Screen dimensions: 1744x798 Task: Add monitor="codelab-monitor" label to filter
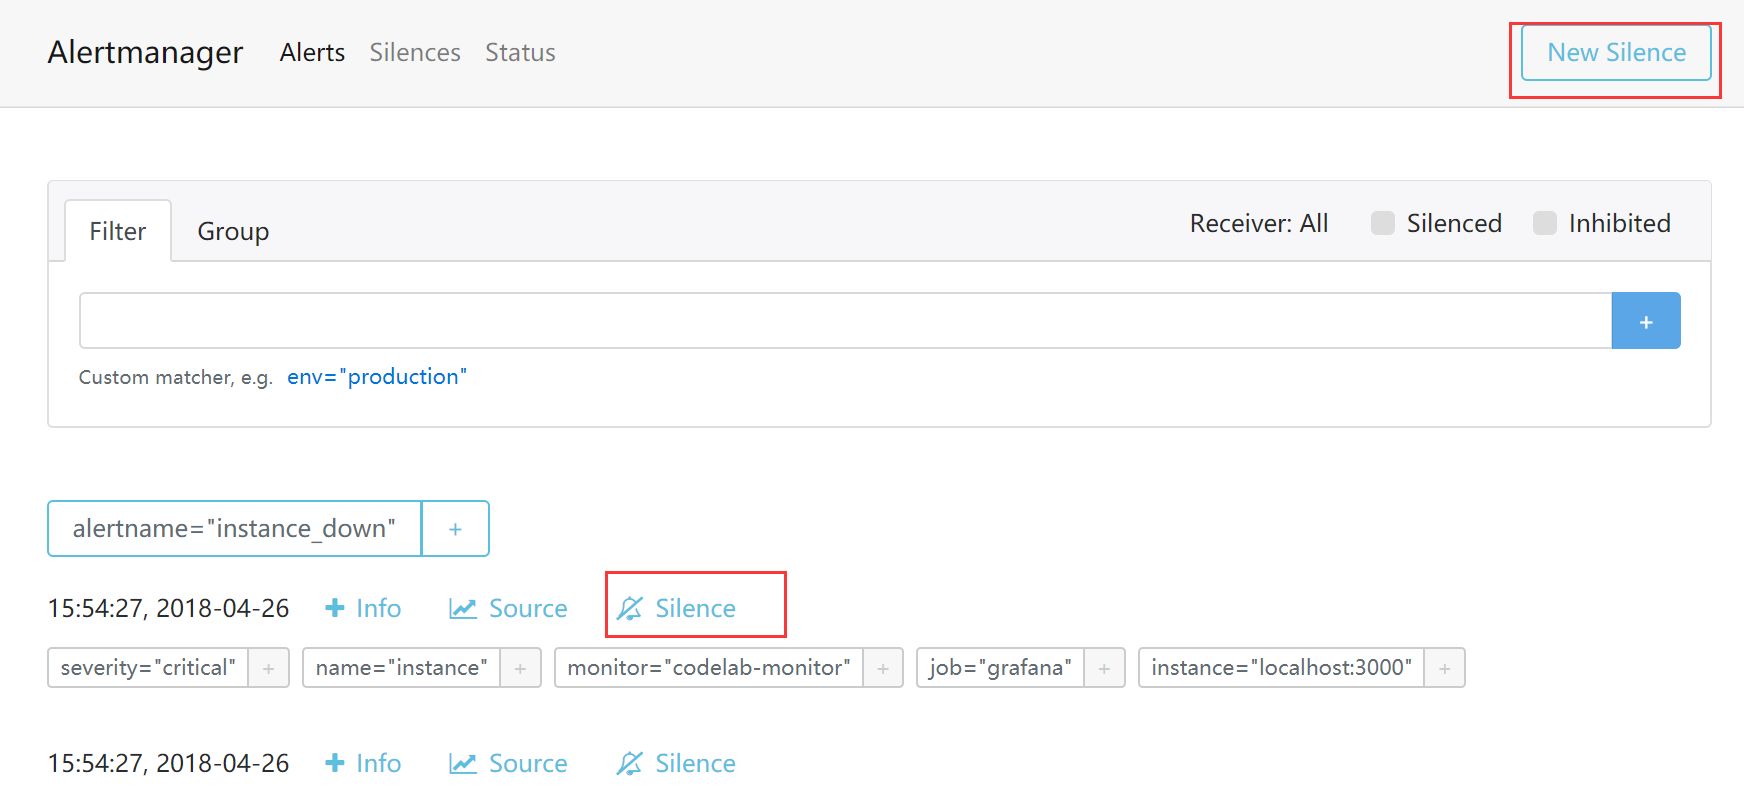[x=882, y=668]
